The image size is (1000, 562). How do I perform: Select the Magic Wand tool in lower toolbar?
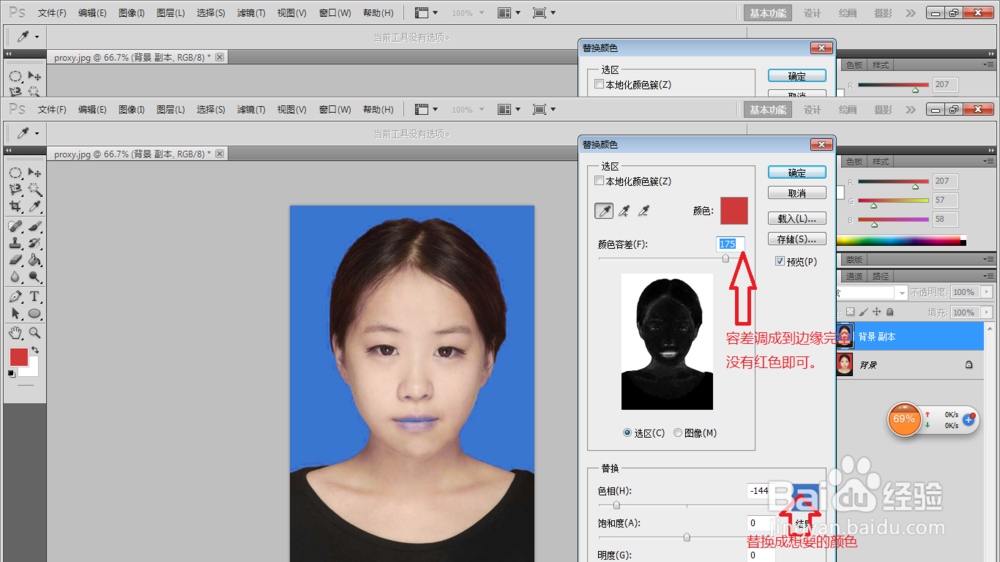[x=34, y=189]
